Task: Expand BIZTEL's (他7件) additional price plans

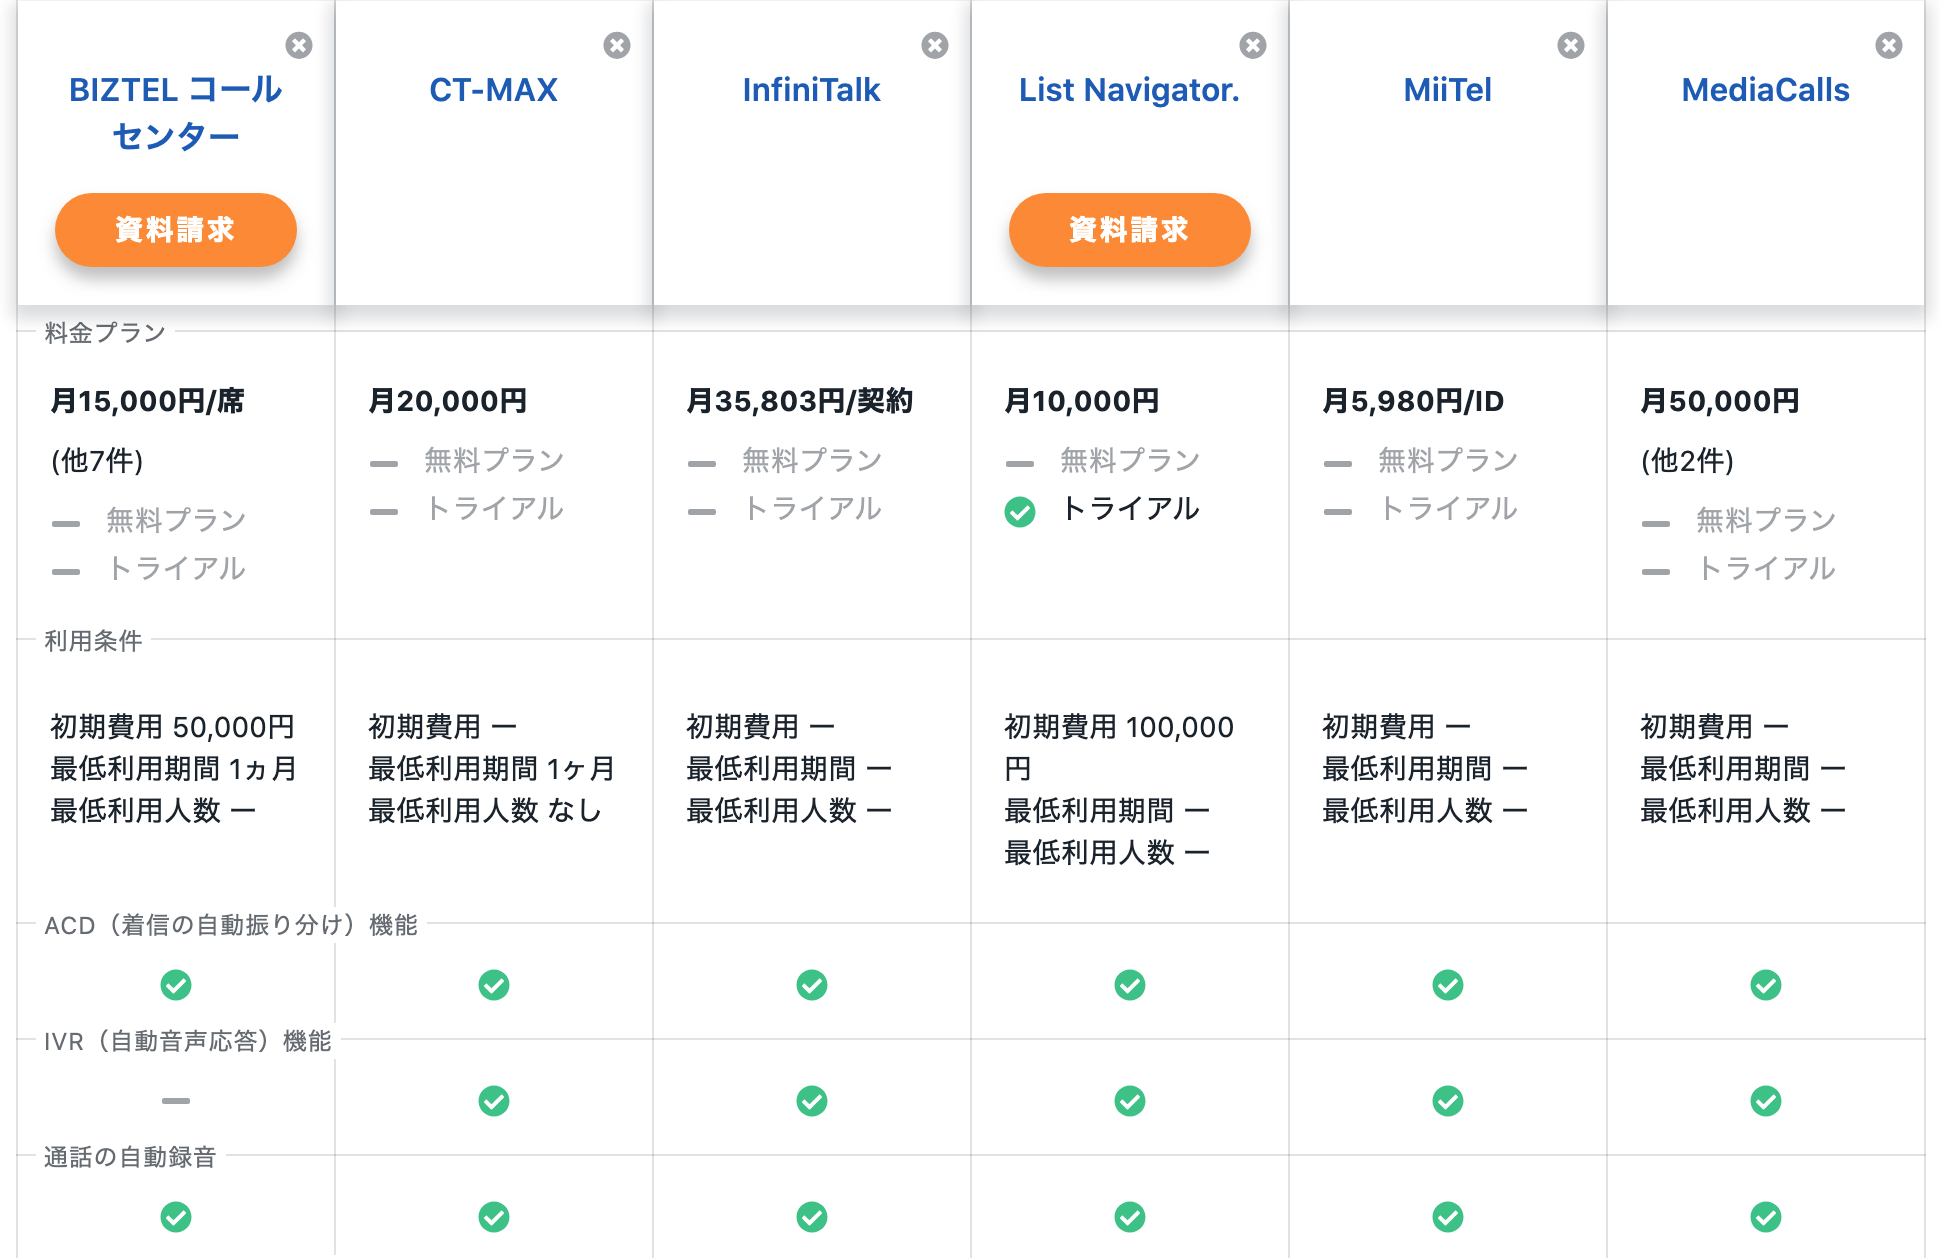Action: [98, 461]
